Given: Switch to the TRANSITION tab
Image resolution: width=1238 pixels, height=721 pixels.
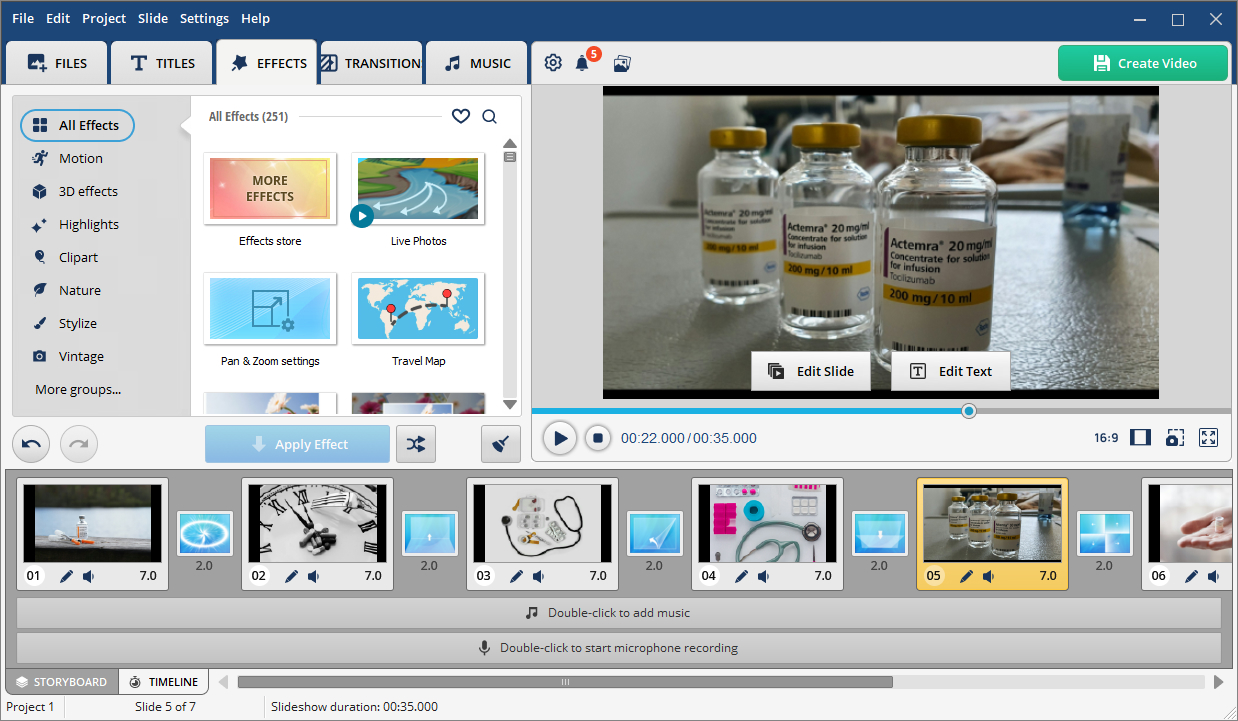Looking at the screenshot, I should pyautogui.click(x=371, y=63).
